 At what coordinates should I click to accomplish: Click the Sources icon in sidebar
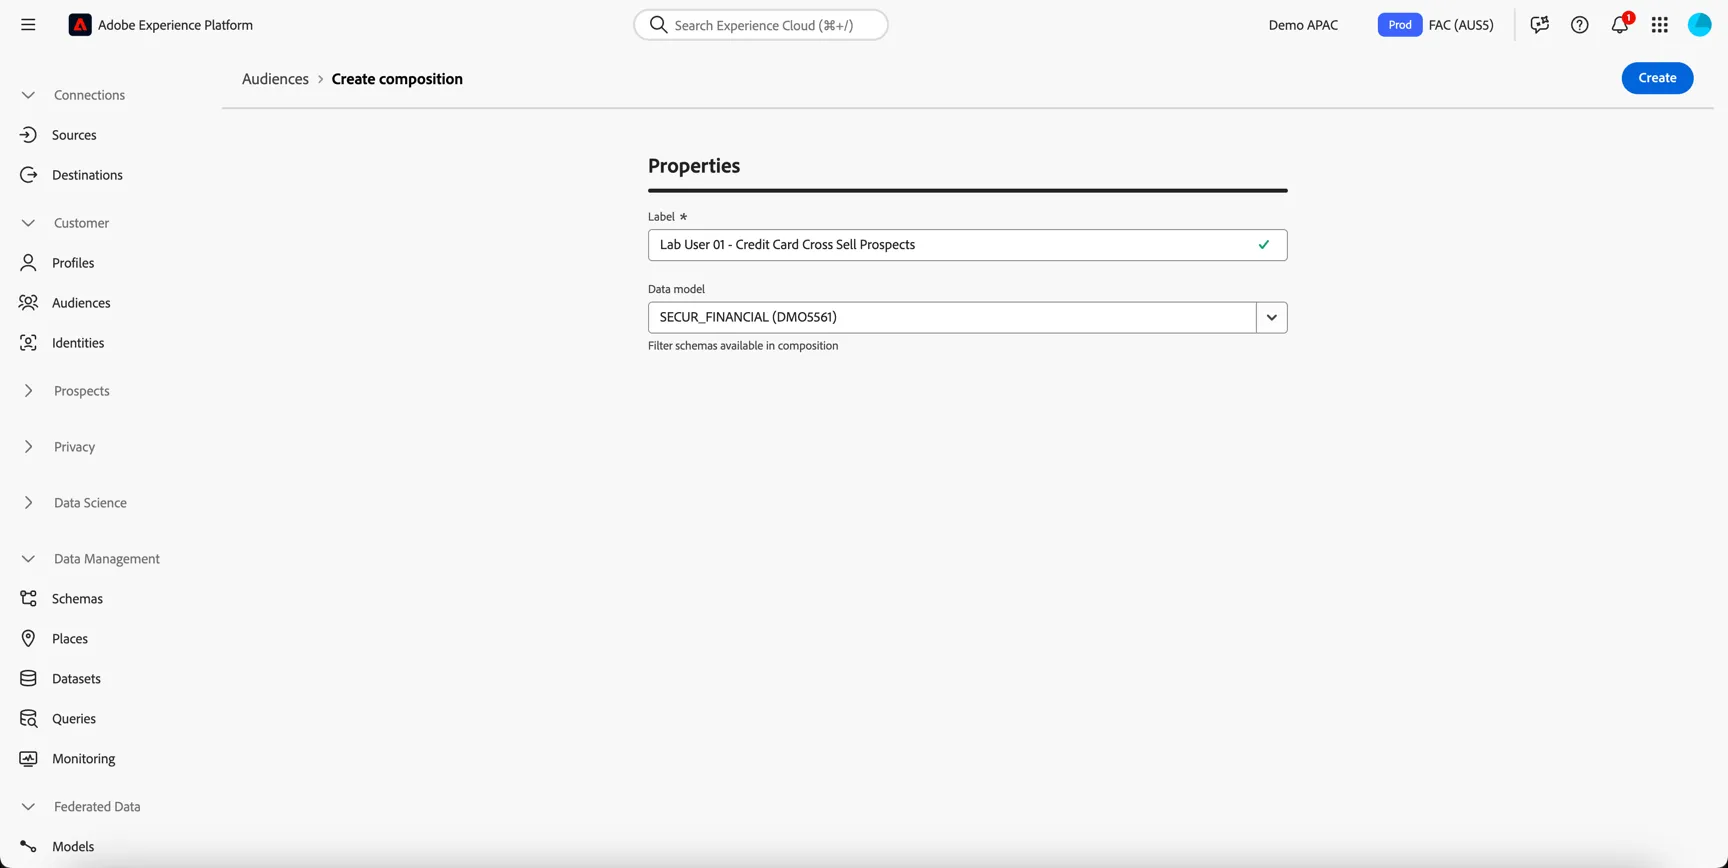pyautogui.click(x=28, y=135)
